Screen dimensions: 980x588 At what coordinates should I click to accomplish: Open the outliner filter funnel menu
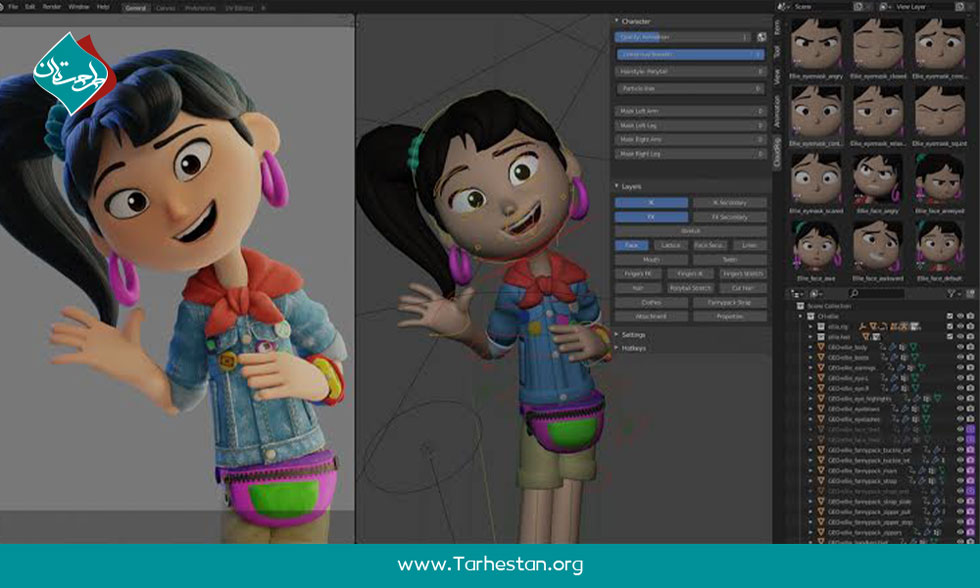coord(951,293)
